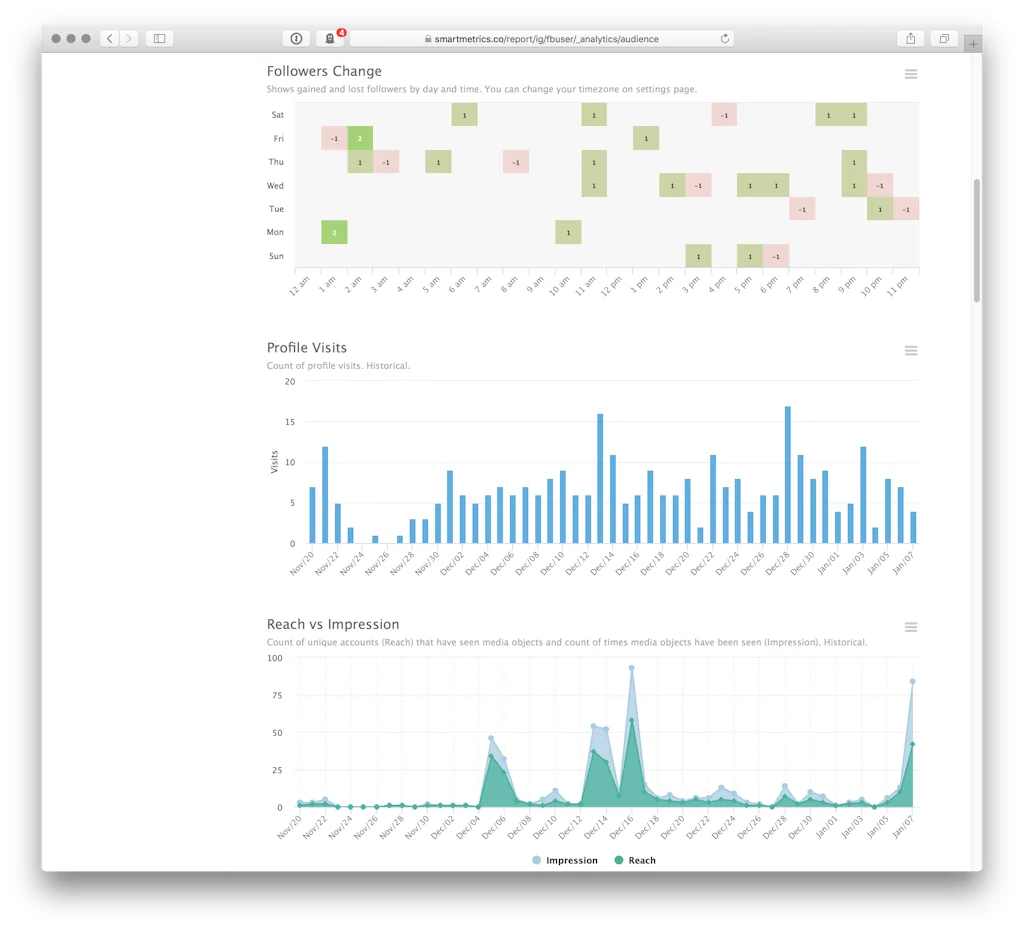Click the lock icon with red notification badge
This screenshot has height=931, width=1024.
pos(330,38)
